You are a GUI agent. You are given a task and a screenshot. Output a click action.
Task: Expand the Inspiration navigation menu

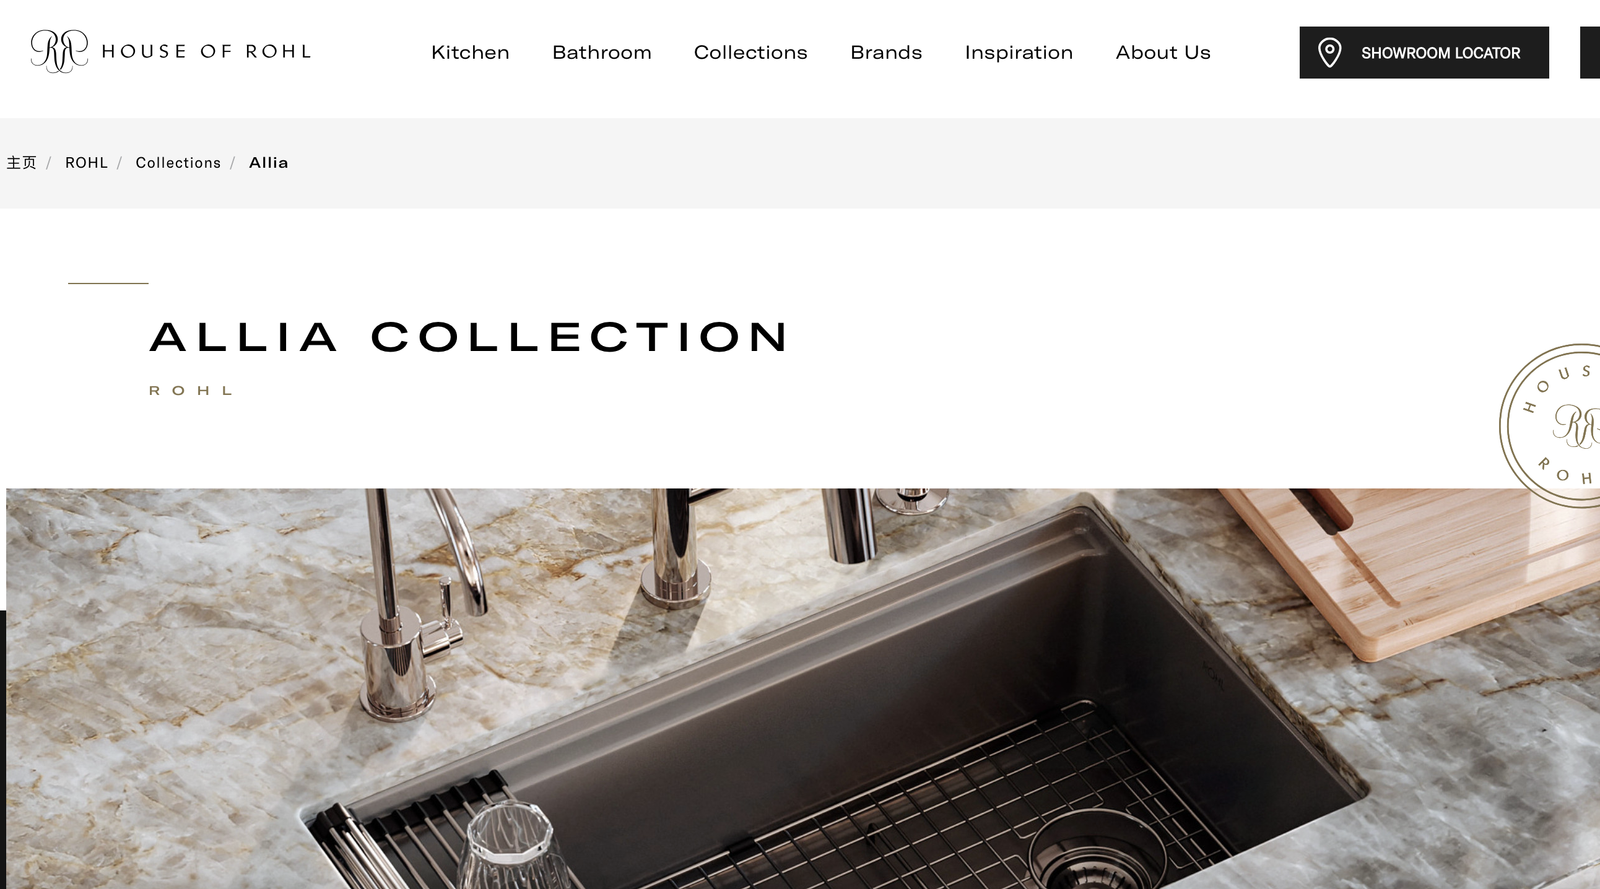tap(1019, 52)
